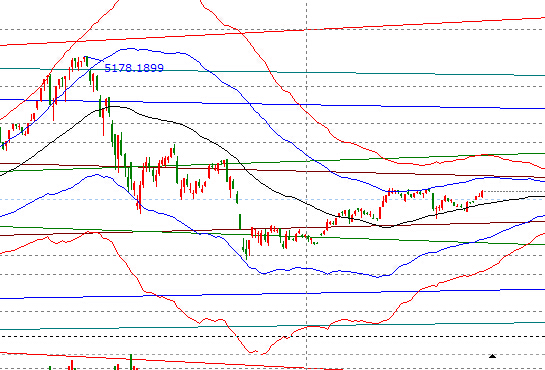
Task: Select the lower blue horizontal trend line
Action: tap(272, 294)
